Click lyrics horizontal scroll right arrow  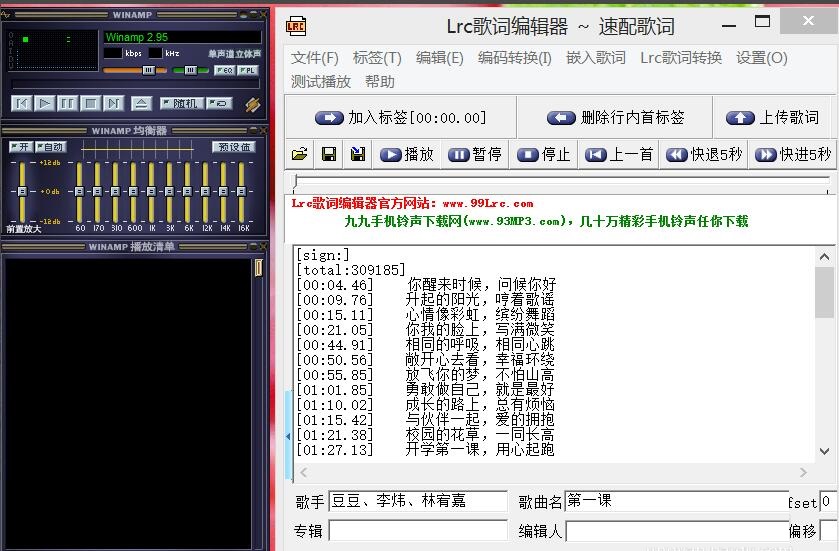click(x=803, y=472)
